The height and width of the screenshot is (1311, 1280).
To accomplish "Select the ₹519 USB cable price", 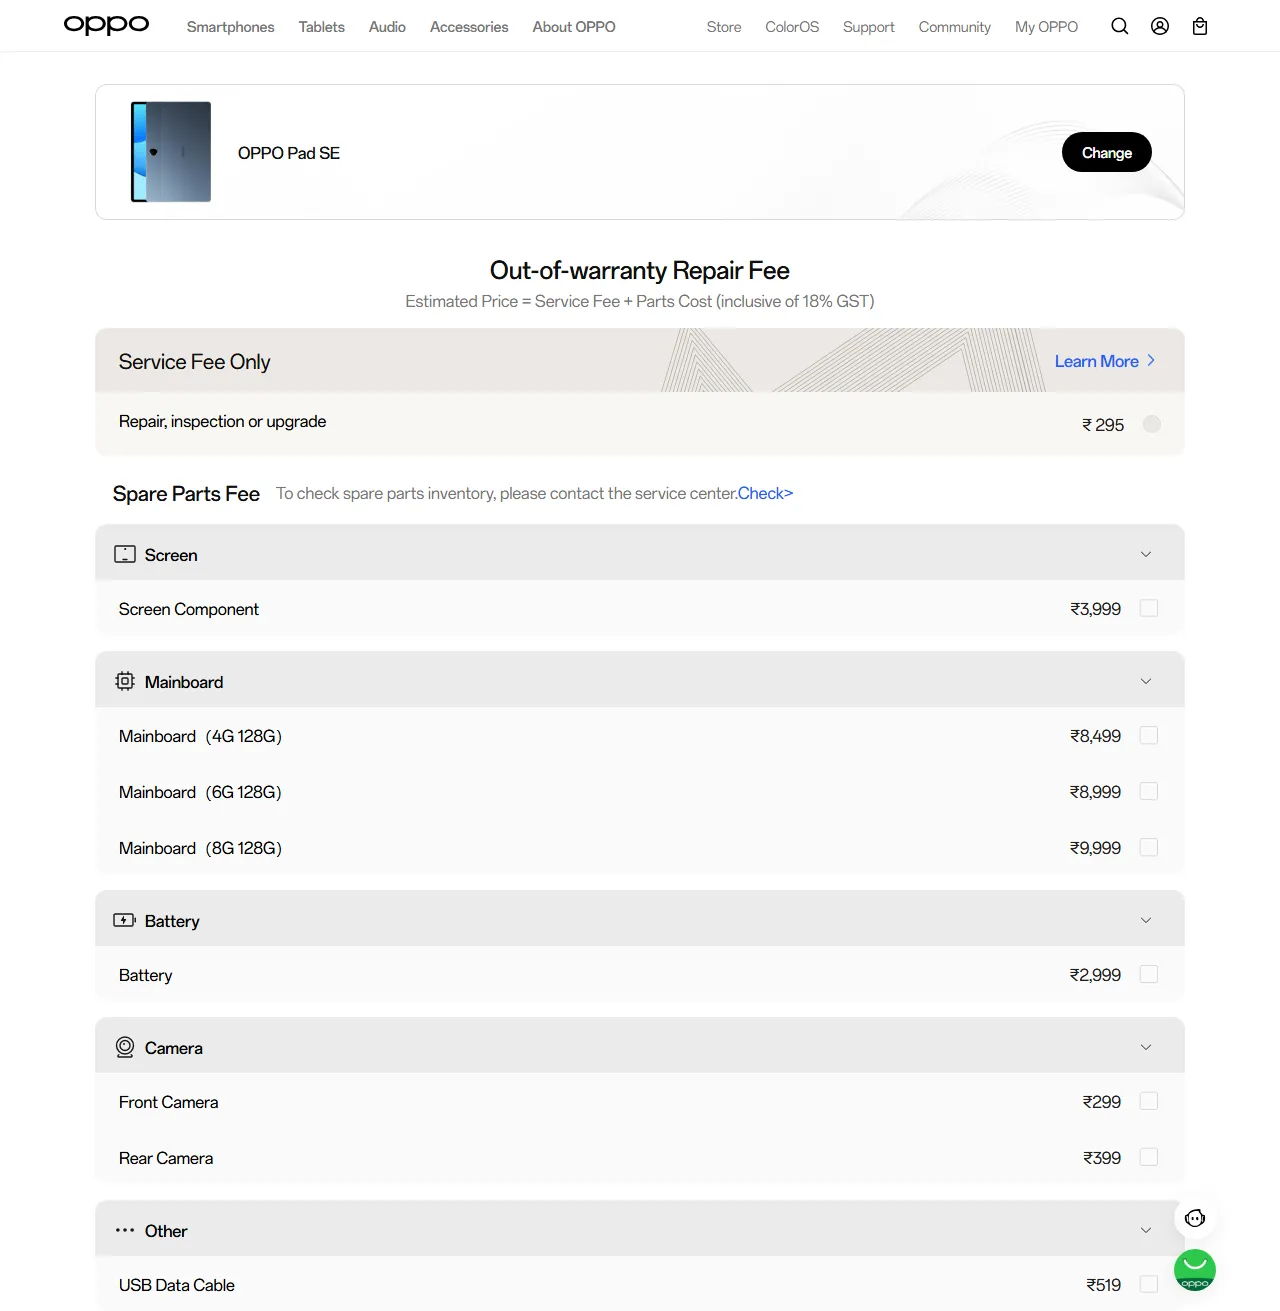I will click(1104, 1284).
